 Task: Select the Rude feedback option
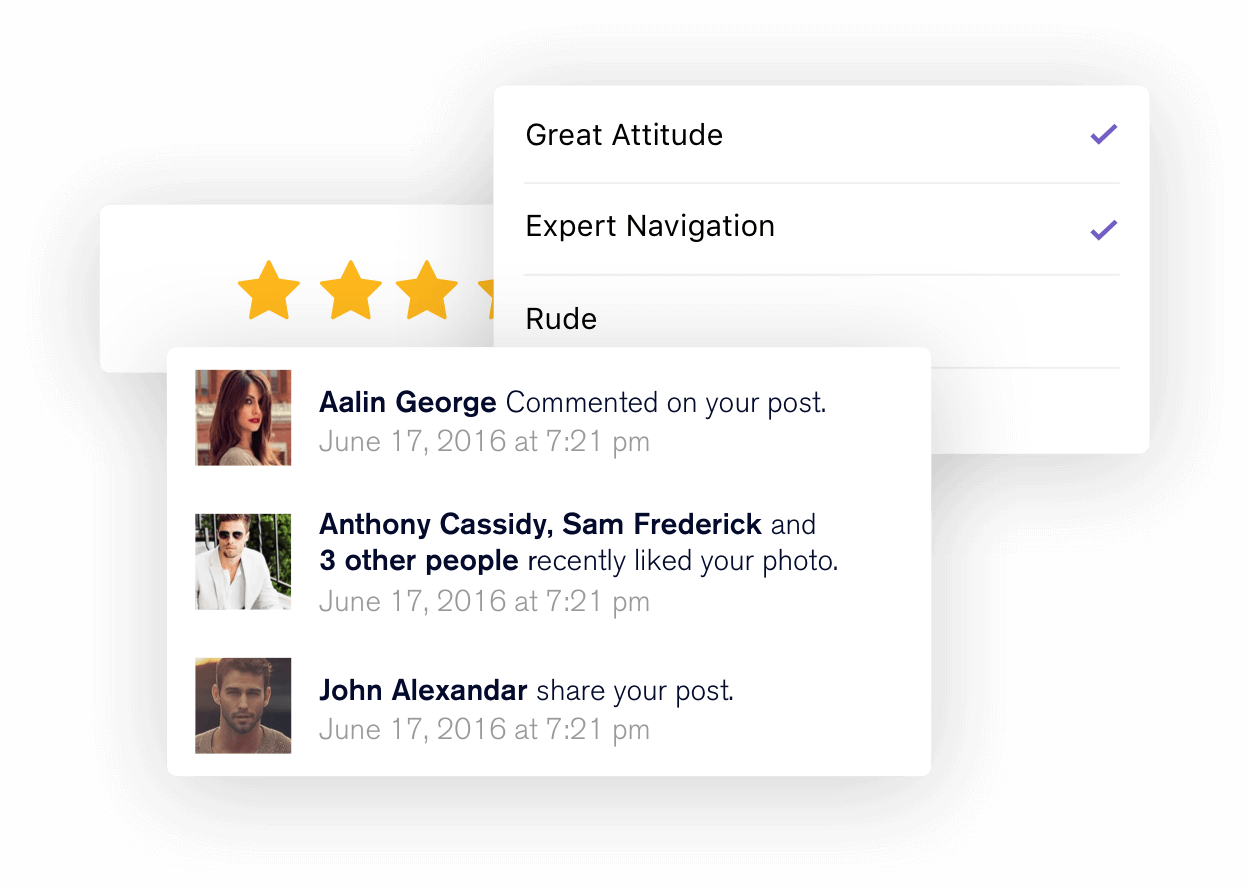561,319
